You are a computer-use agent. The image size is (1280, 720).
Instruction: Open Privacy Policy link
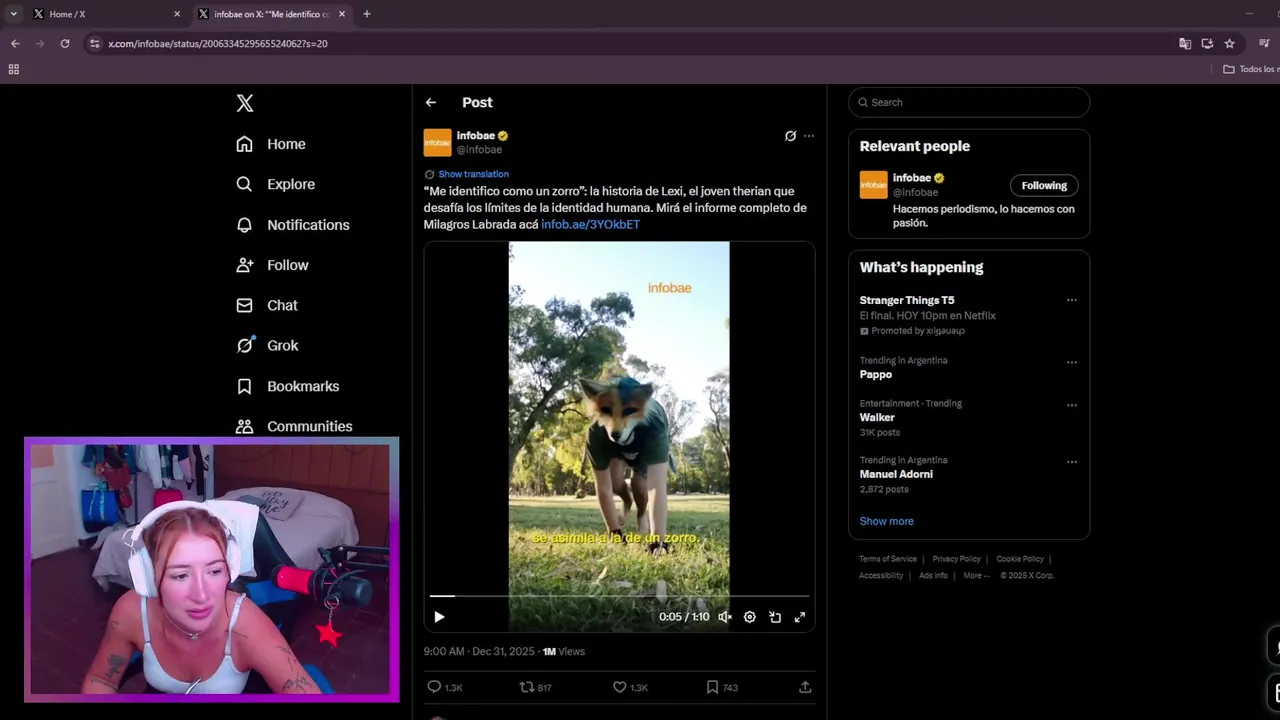point(957,559)
